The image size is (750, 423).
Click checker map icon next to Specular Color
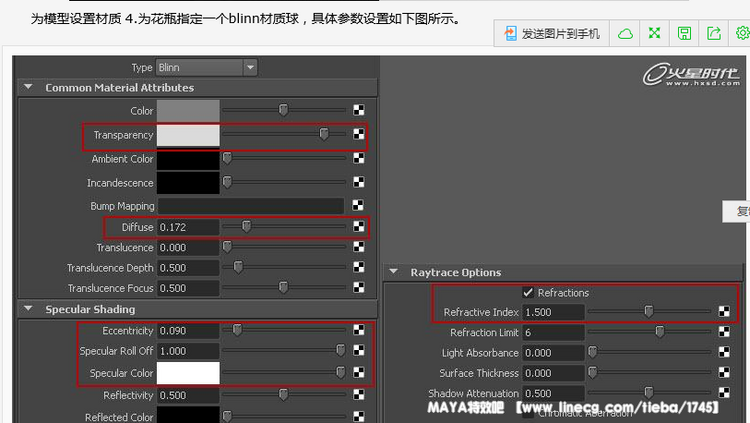359,372
